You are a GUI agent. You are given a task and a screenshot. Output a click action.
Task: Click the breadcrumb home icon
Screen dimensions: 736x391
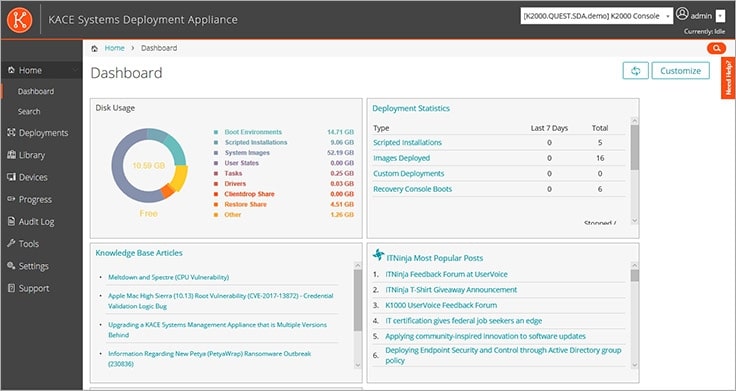pos(94,48)
